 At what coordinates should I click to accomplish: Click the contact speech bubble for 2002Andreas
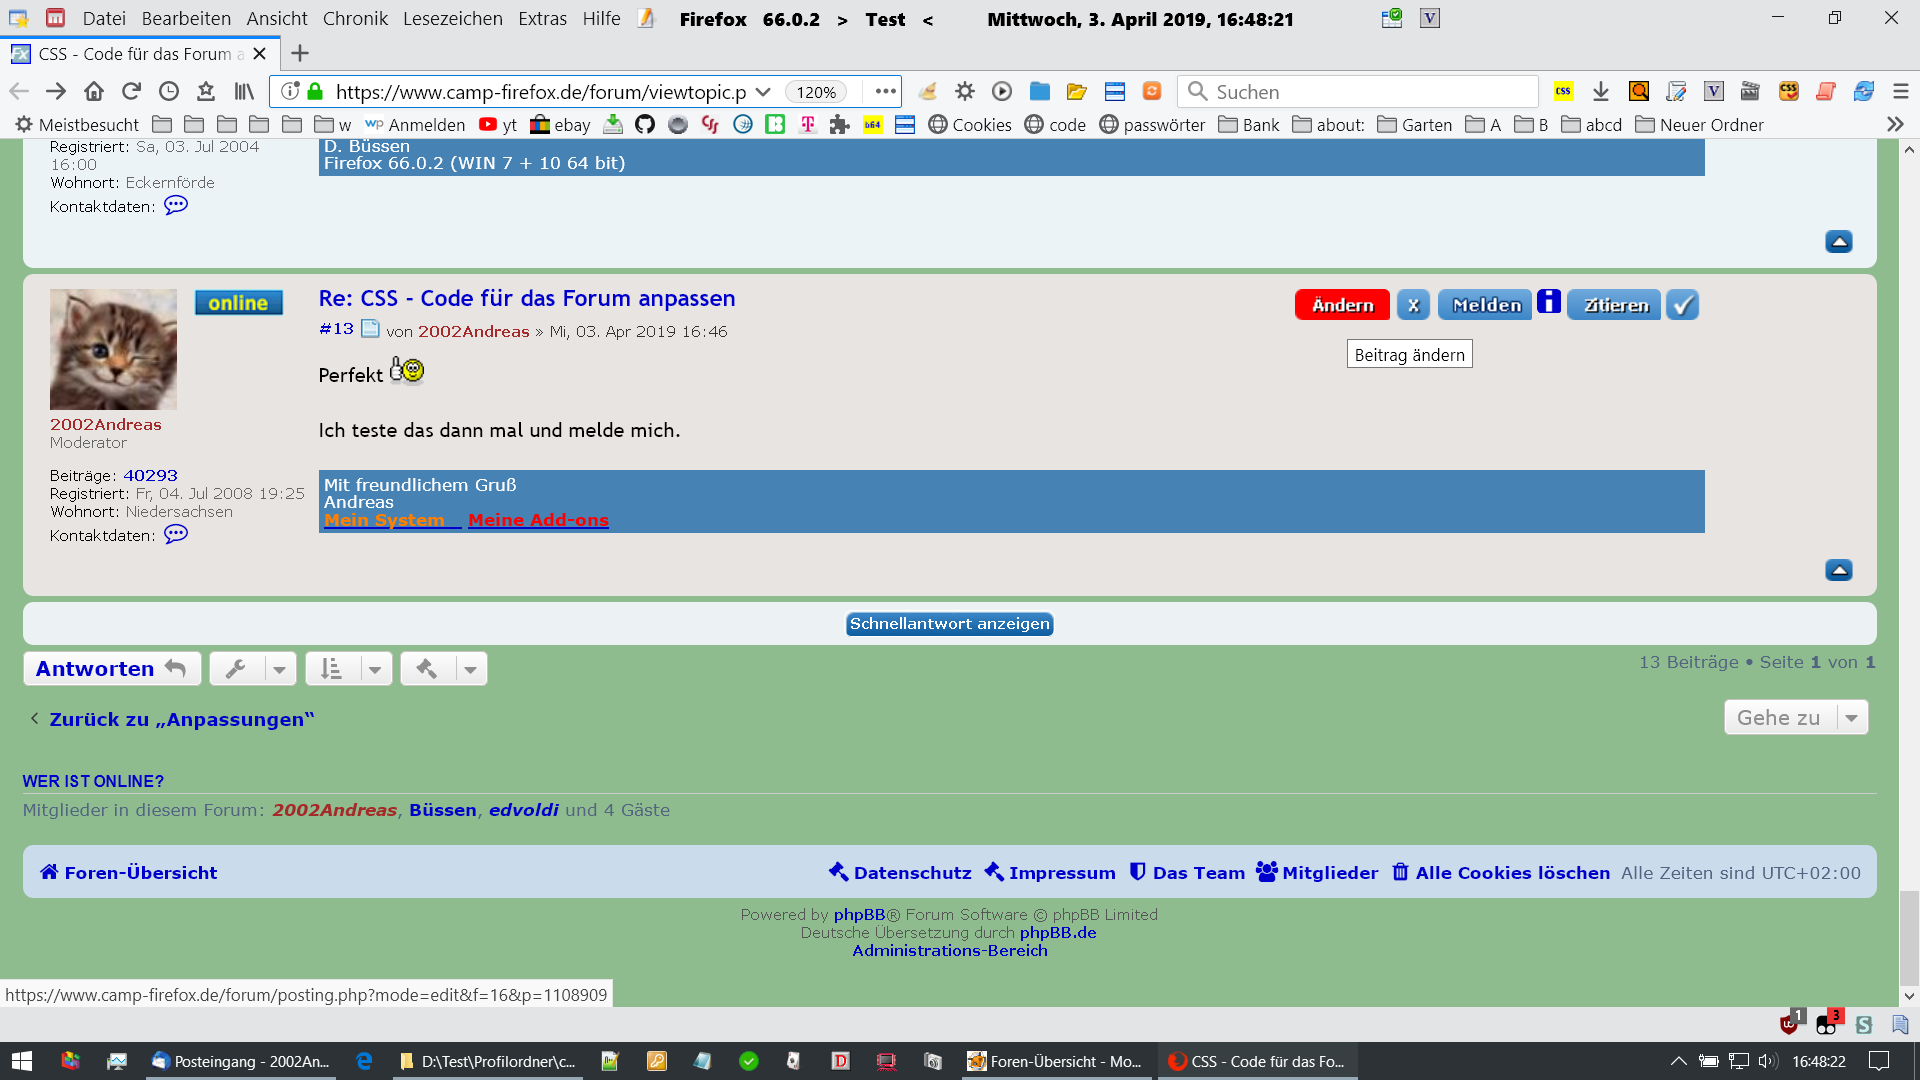[x=176, y=534]
